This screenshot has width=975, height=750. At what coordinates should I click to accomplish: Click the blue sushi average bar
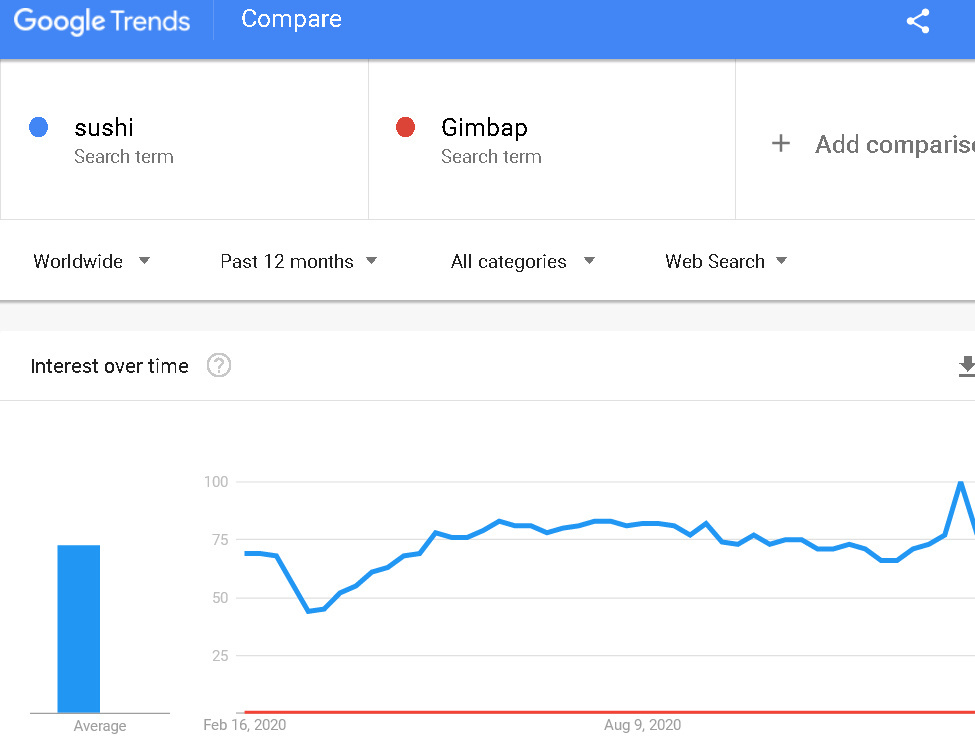coord(79,628)
